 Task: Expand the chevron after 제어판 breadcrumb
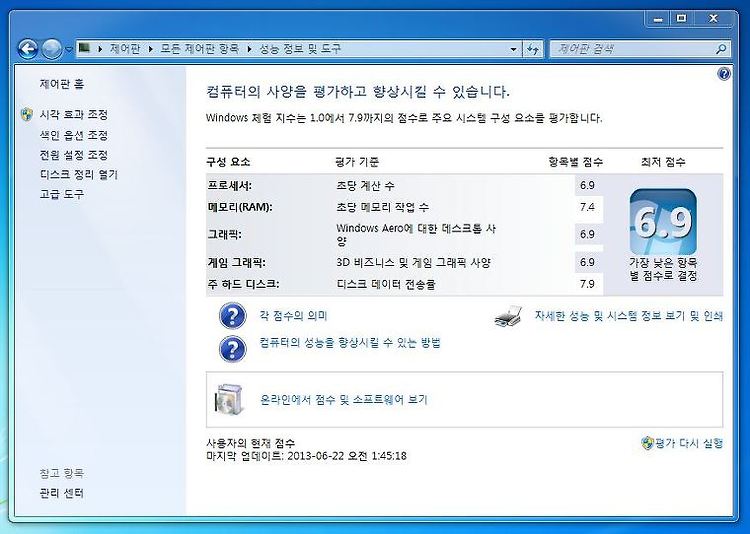click(151, 48)
